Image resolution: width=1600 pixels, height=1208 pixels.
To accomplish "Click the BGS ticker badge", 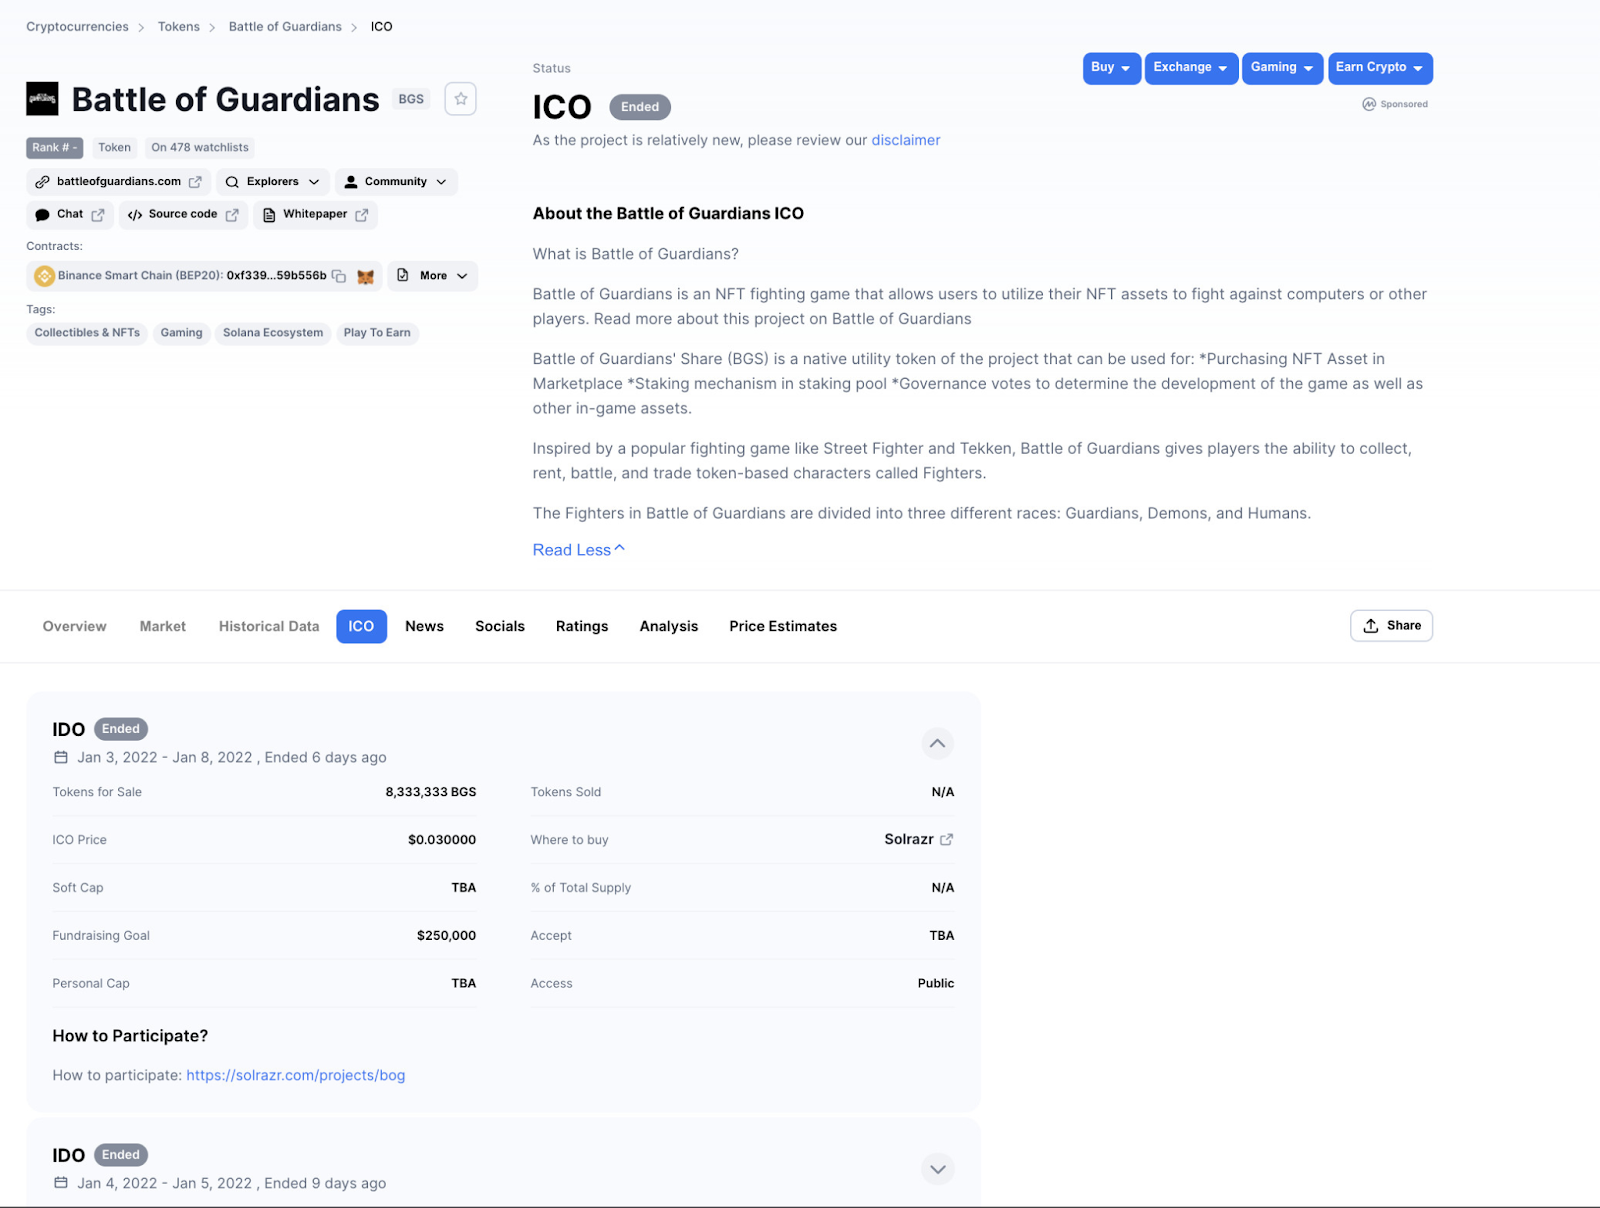I will [411, 99].
